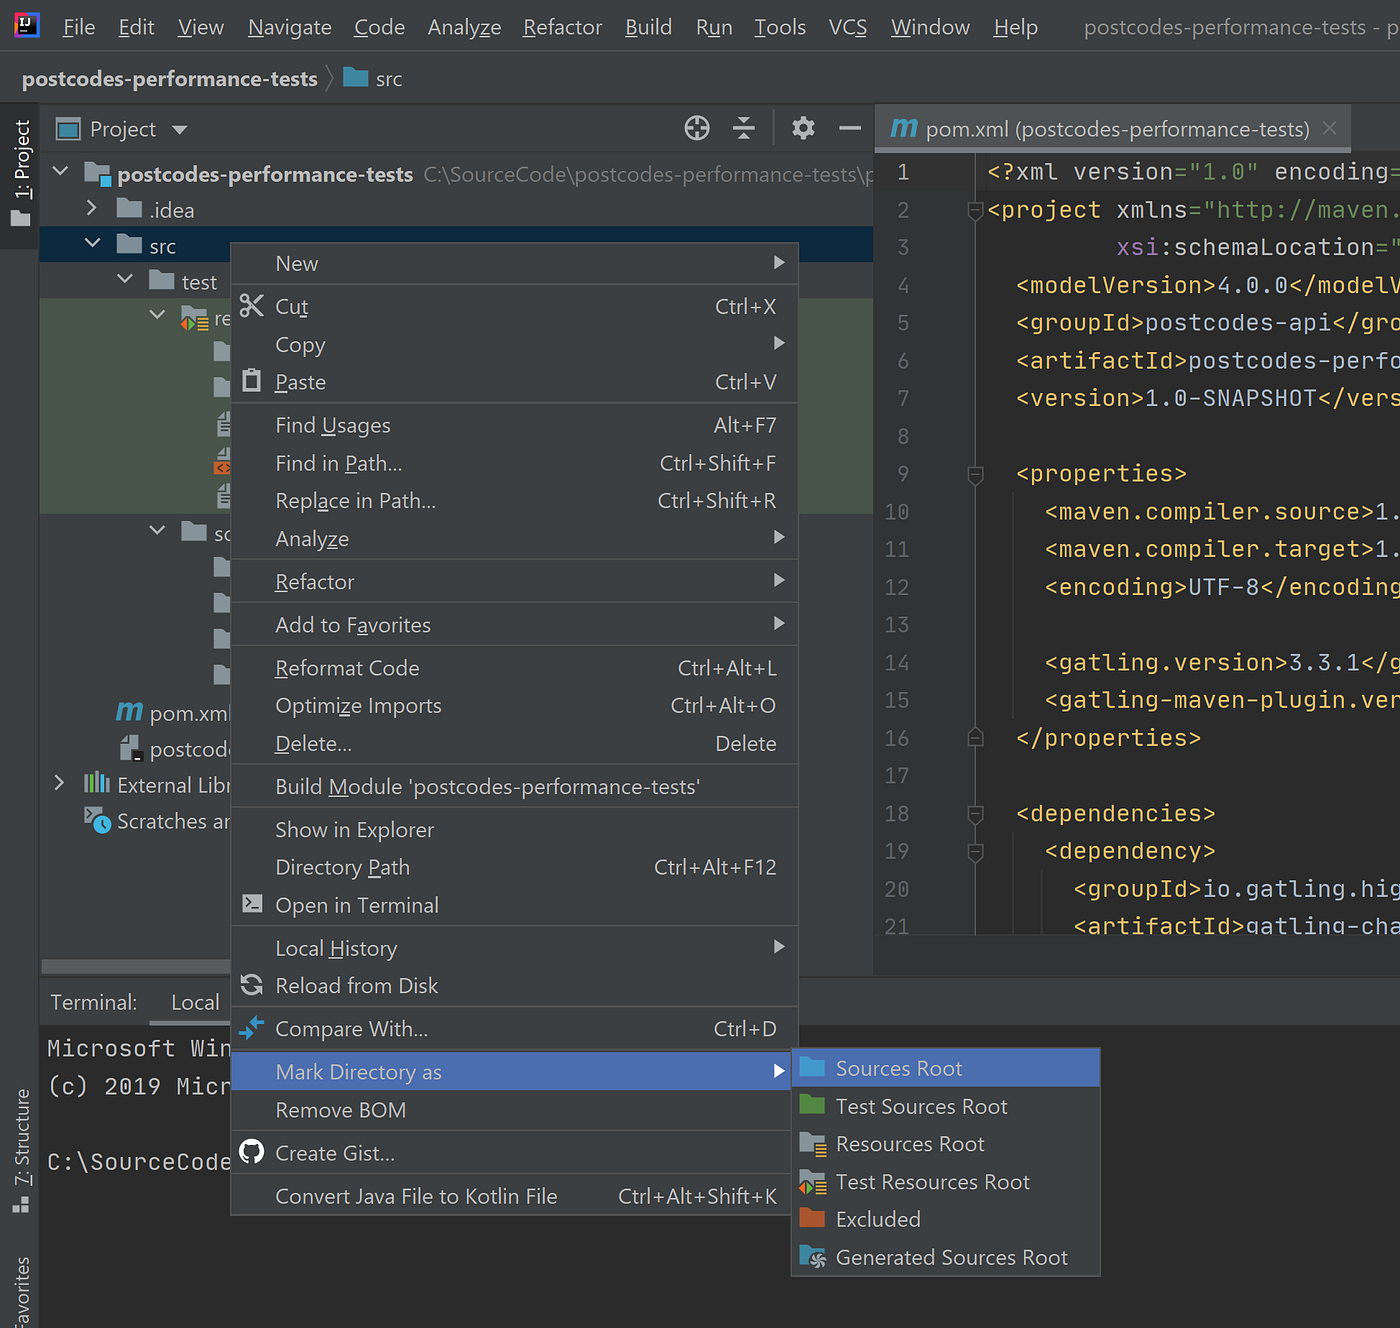The height and width of the screenshot is (1328, 1400).
Task: Click 'Reload from Disk' in context menu
Action: pyautogui.click(x=356, y=985)
